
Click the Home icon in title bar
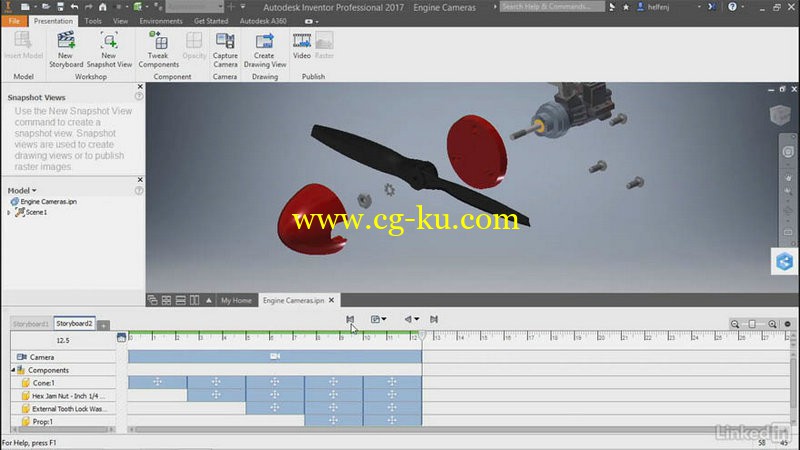(103, 7)
